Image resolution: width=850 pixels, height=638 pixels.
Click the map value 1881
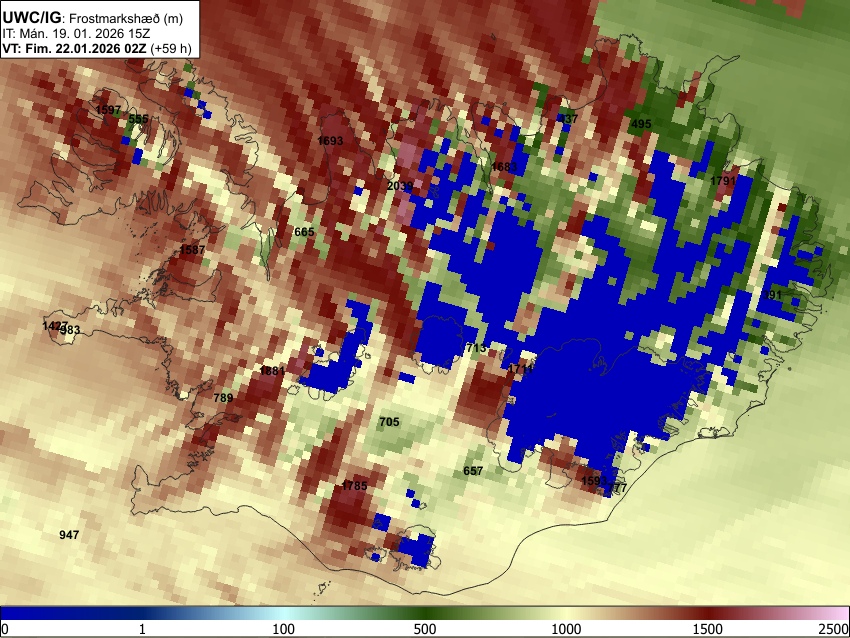[x=272, y=371]
